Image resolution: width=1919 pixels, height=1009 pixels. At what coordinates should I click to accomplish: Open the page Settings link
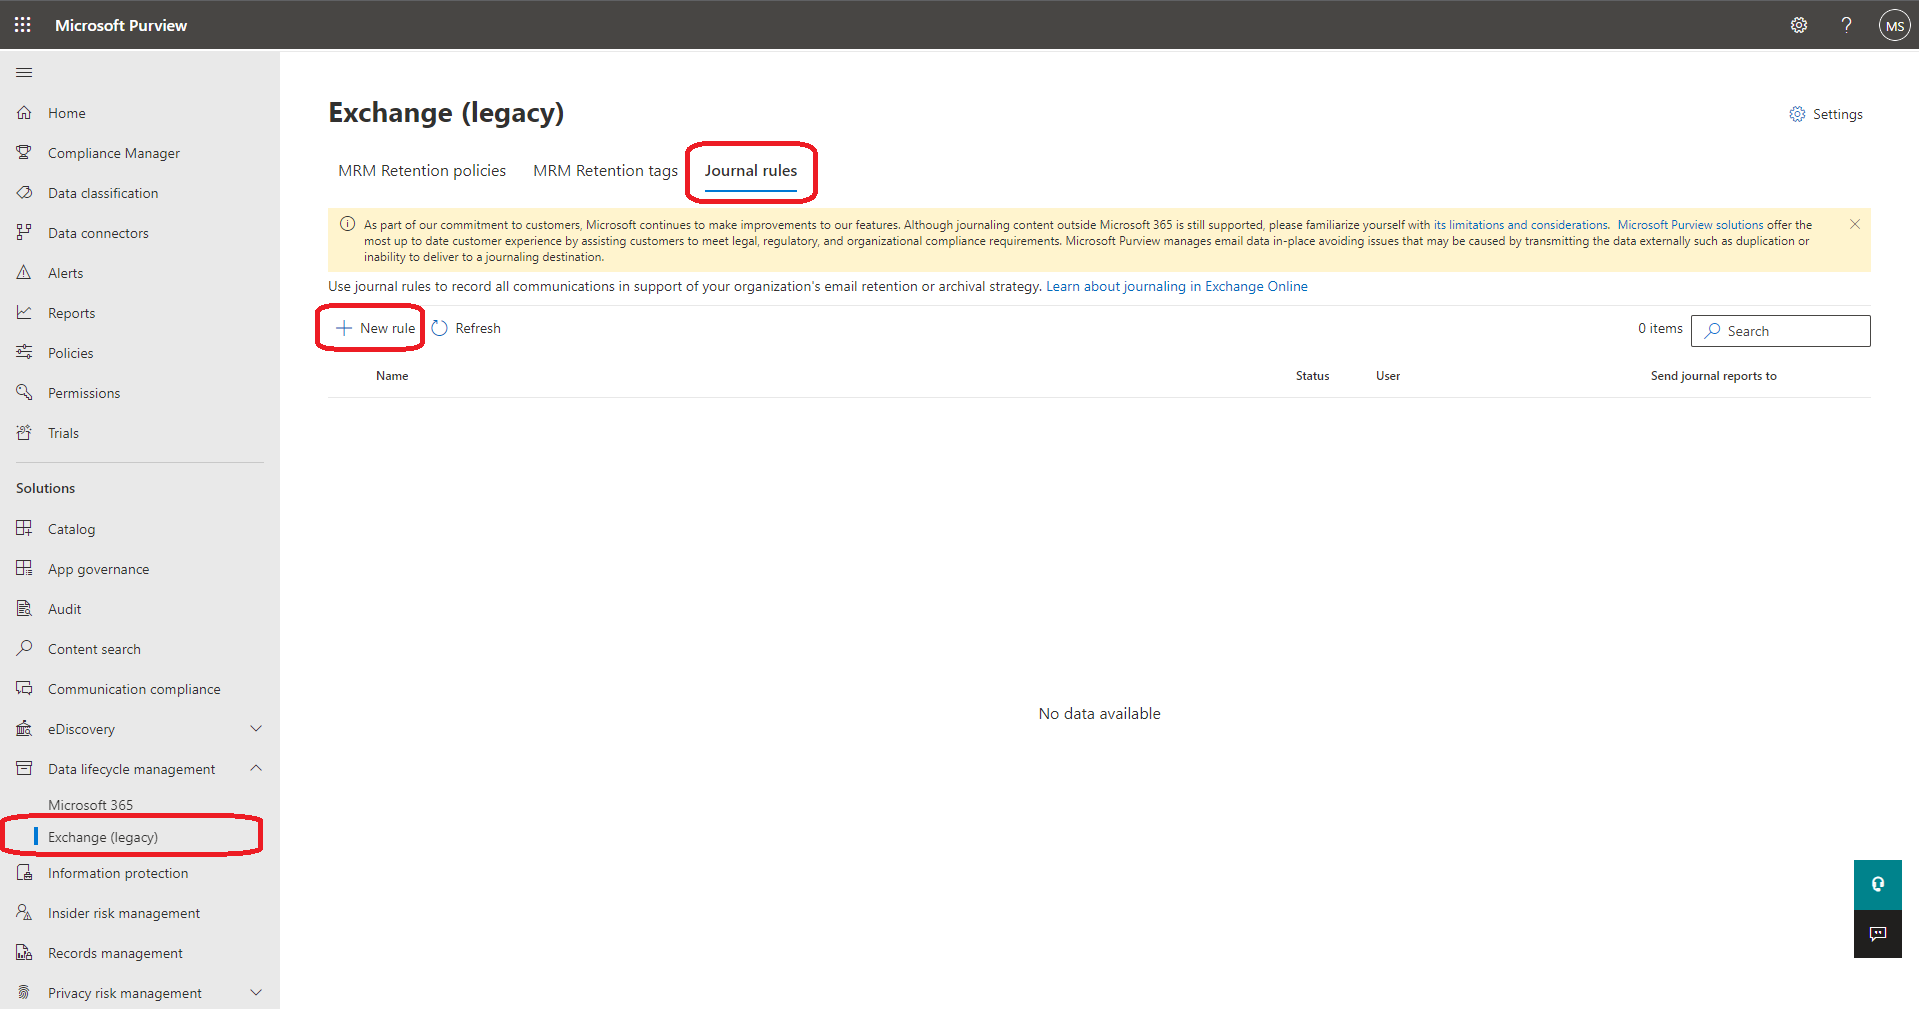pyautogui.click(x=1826, y=114)
